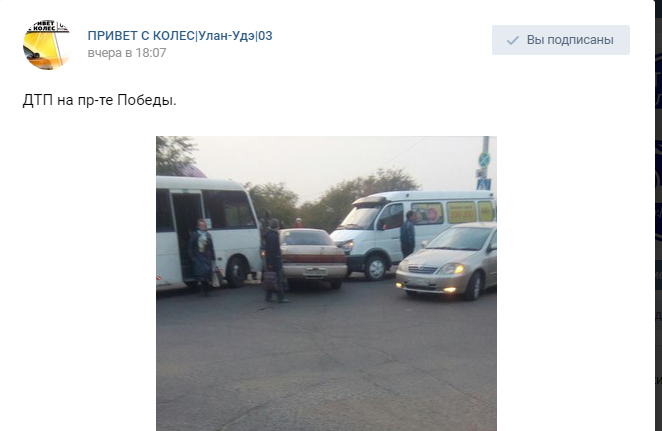Click the beige sedan in the photo center
The image size is (662, 431).
[312, 258]
